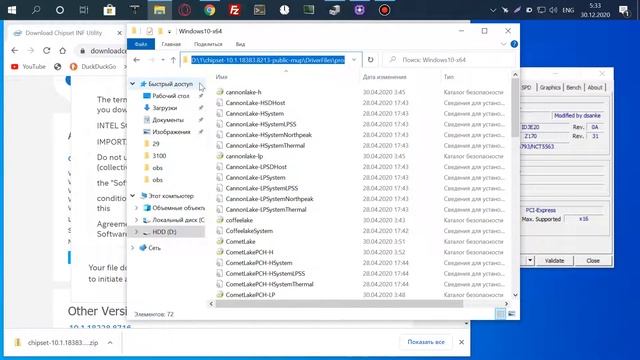640x360 pixels.
Task: Open the Windows Start menu
Action: (12, 10)
